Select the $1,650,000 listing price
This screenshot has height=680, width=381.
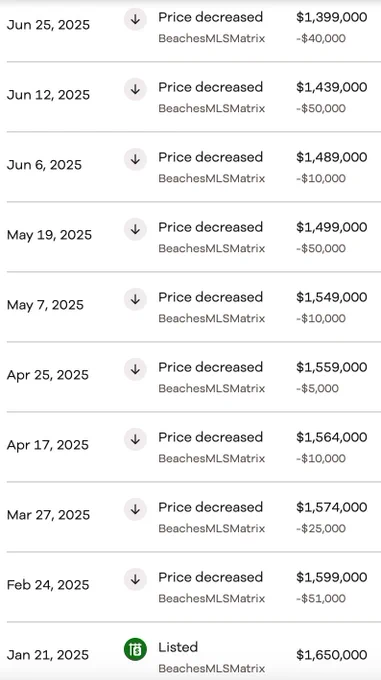click(332, 654)
